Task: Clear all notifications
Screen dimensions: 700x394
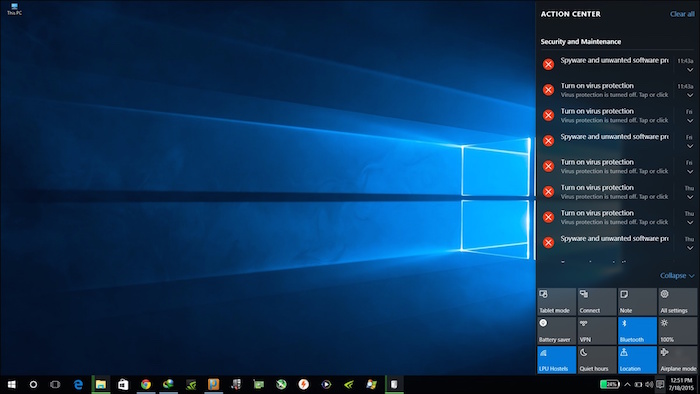Action: click(682, 14)
